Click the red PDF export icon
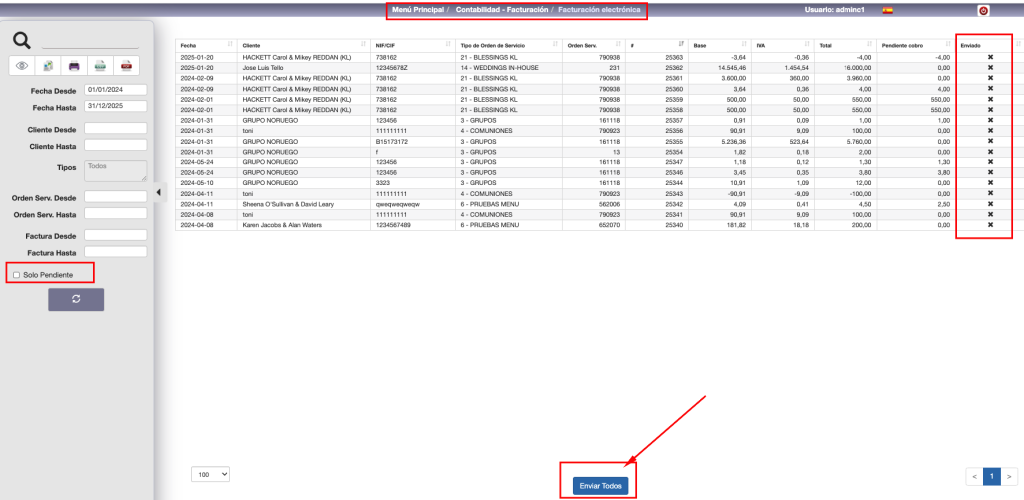 (x=126, y=66)
